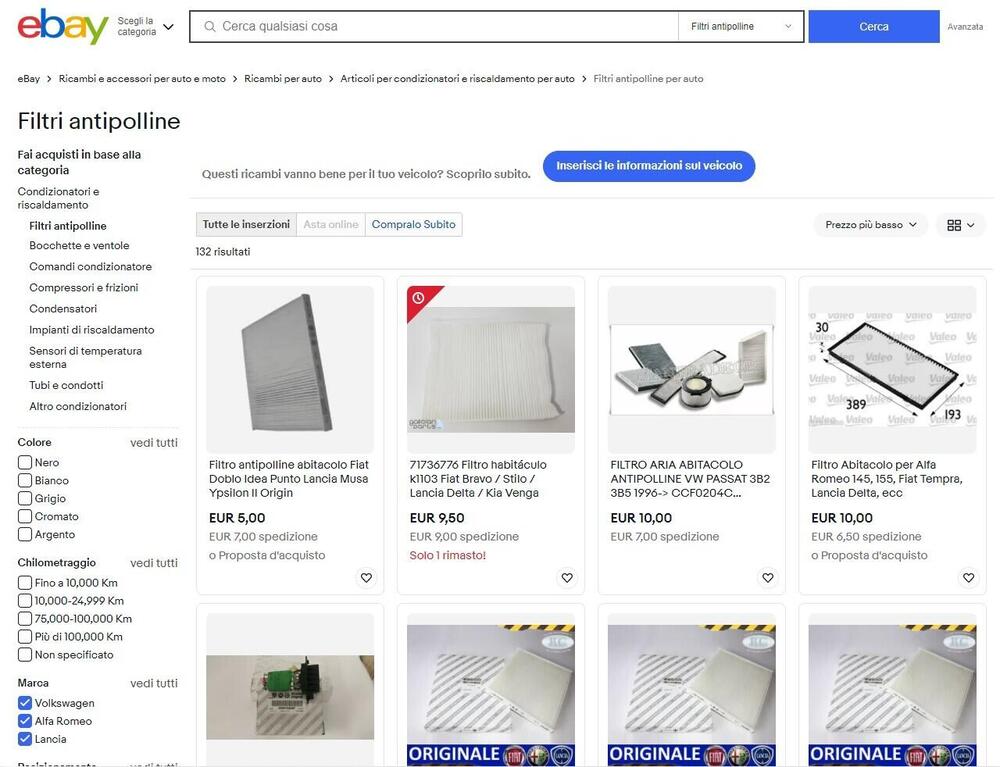Check the Argento color checkbox
Viewport: 1000px width, 767px height.
25,534
